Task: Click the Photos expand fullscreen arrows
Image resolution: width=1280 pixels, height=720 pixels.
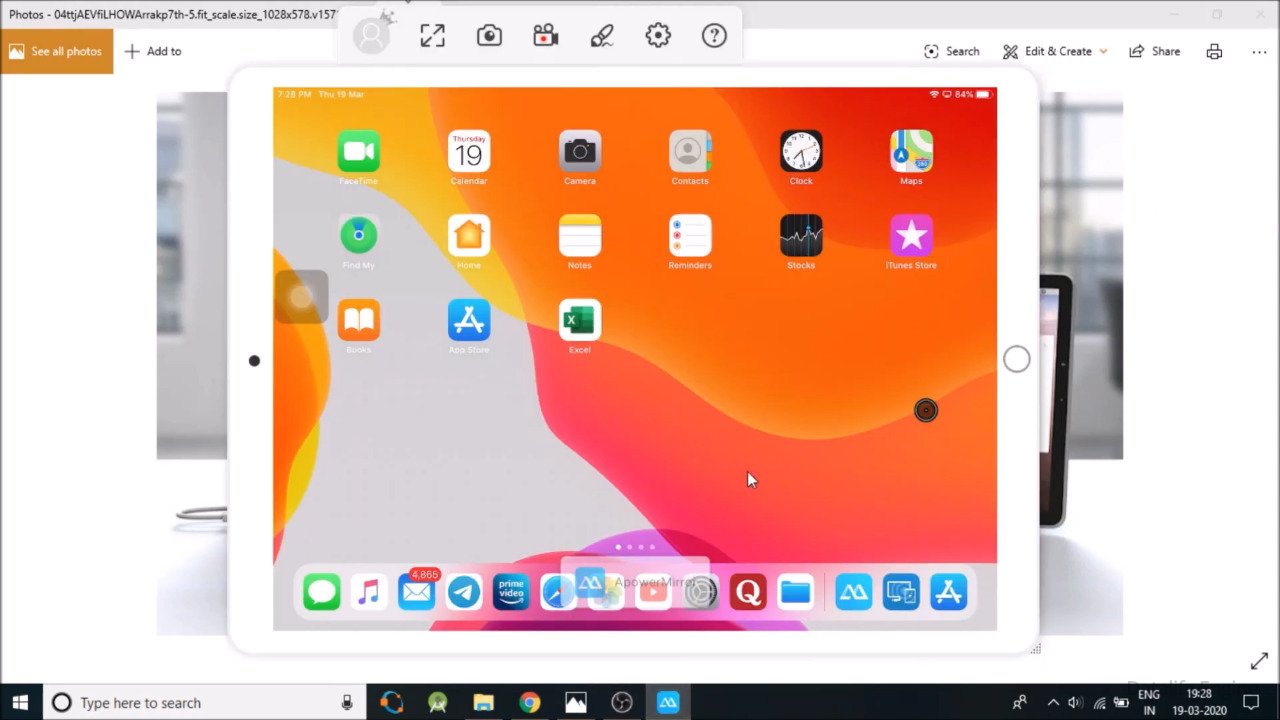Action: click(x=1259, y=662)
